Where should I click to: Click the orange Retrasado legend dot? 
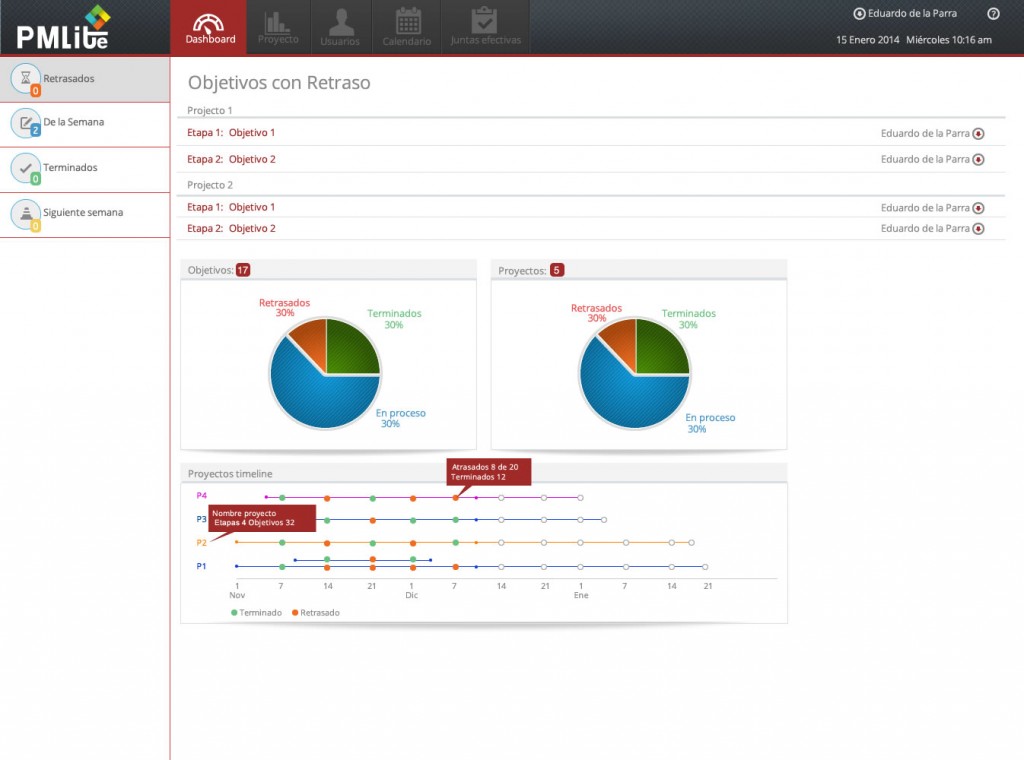pyautogui.click(x=295, y=612)
